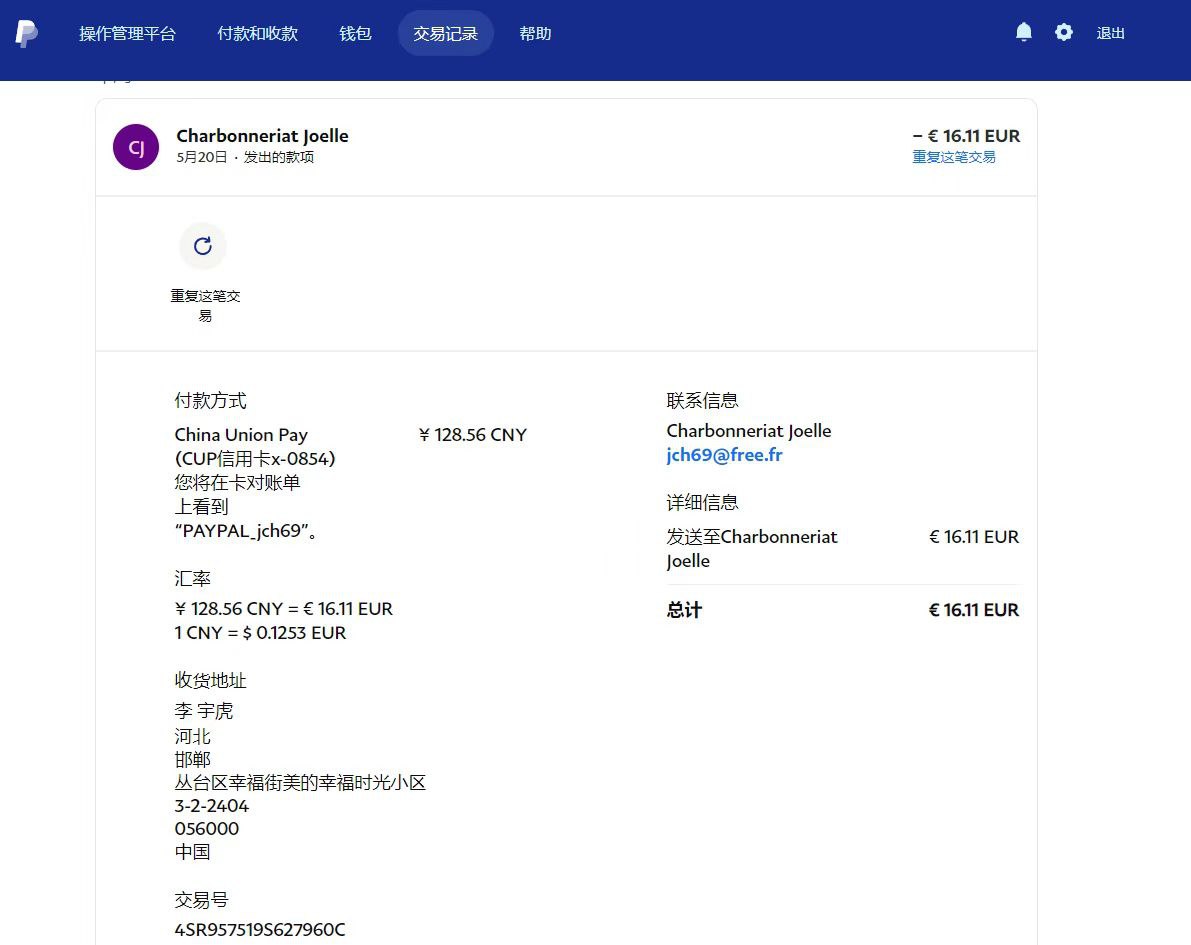Click 退出 to log out
The image size is (1191, 945).
(1110, 33)
